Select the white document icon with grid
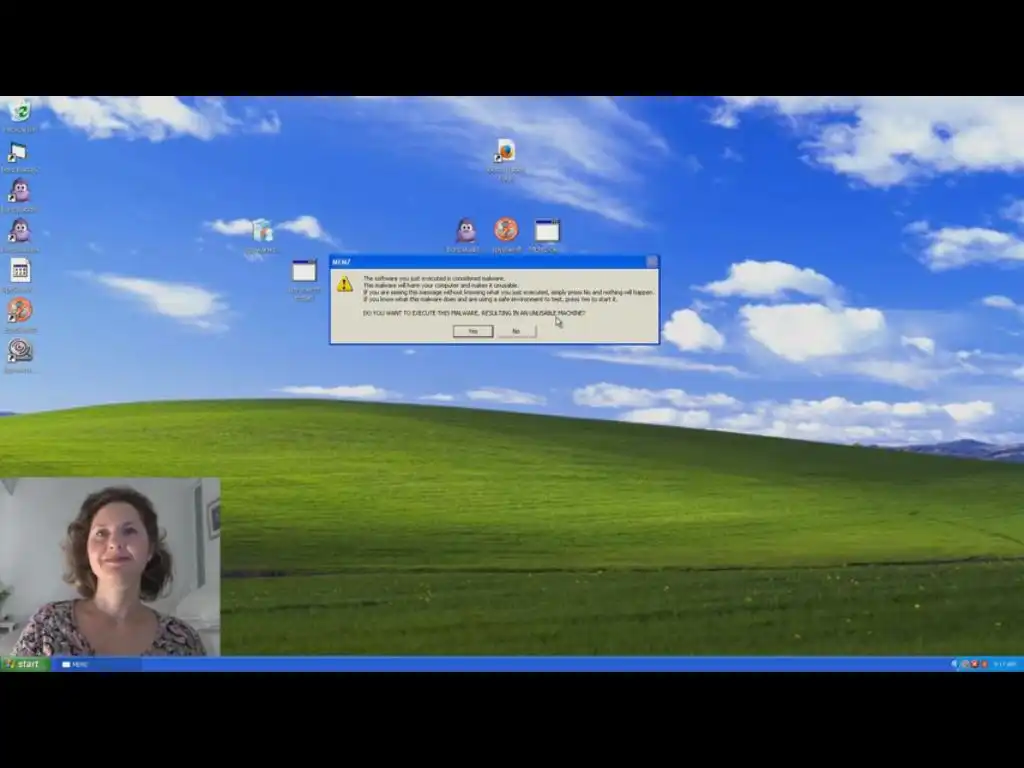 20,270
